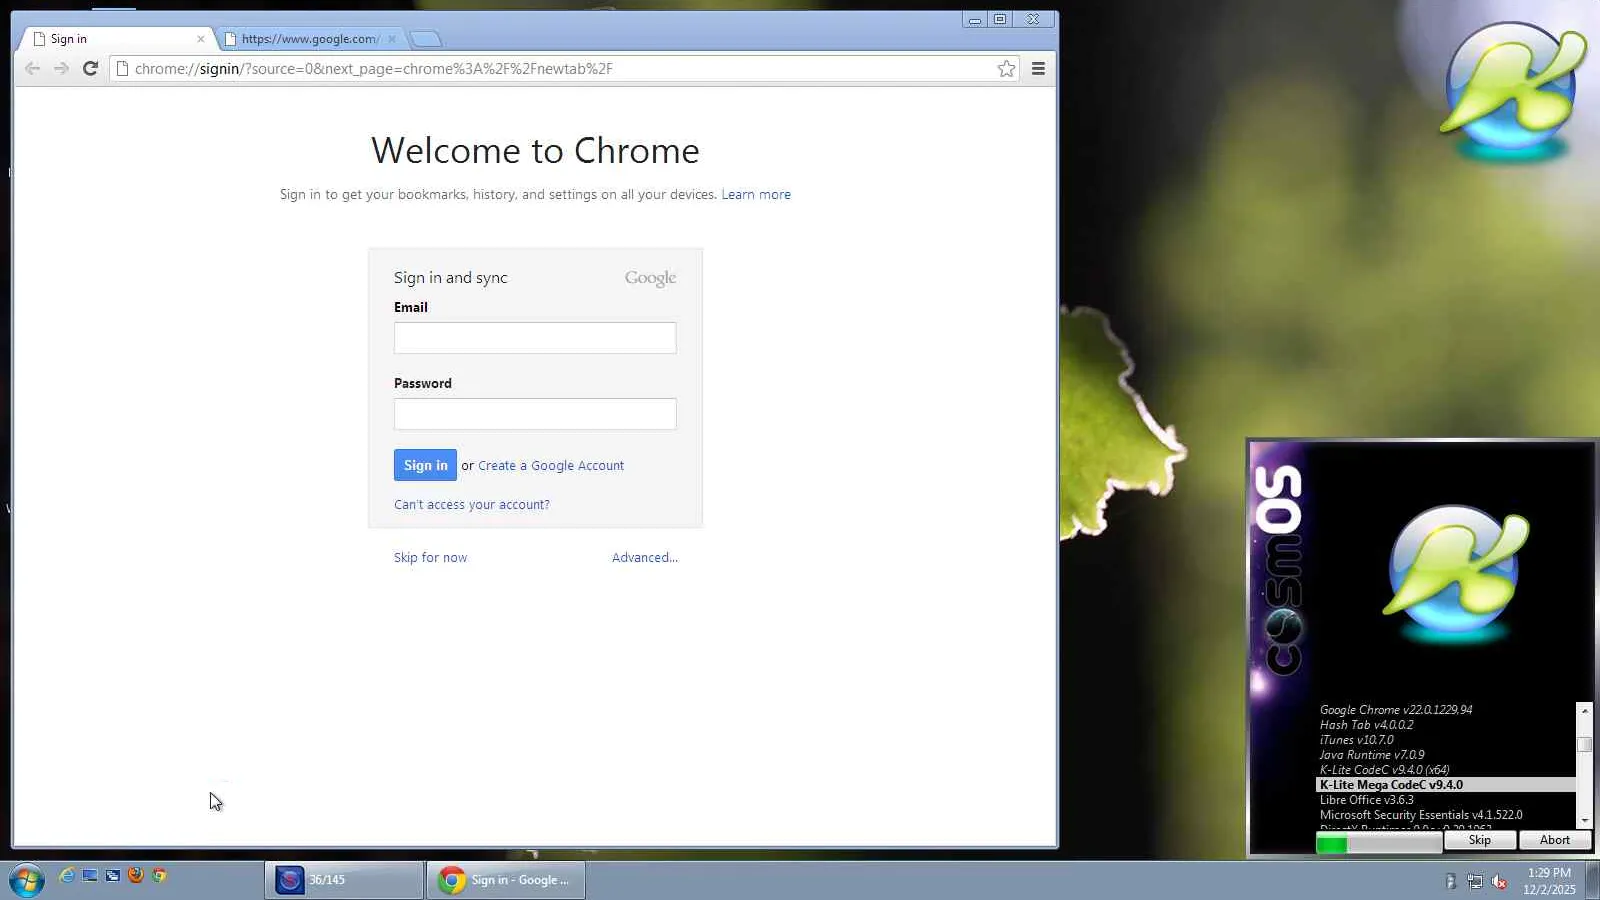Click the installer list scrollbar thumb
The height and width of the screenshot is (900, 1600).
(1584, 744)
